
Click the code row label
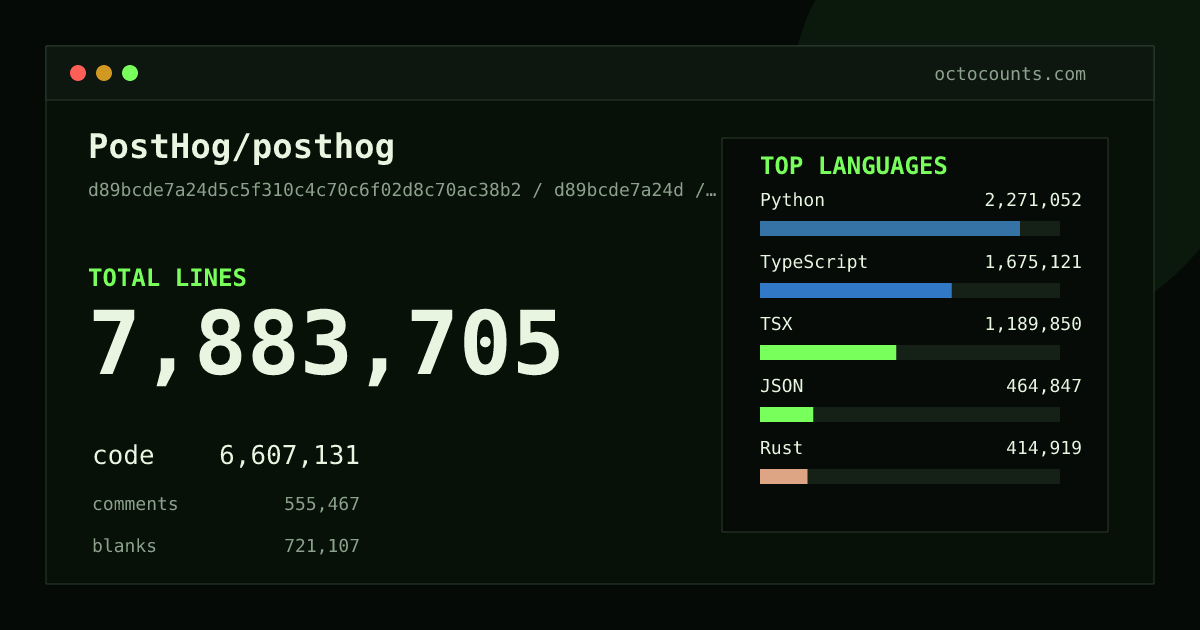pos(123,456)
